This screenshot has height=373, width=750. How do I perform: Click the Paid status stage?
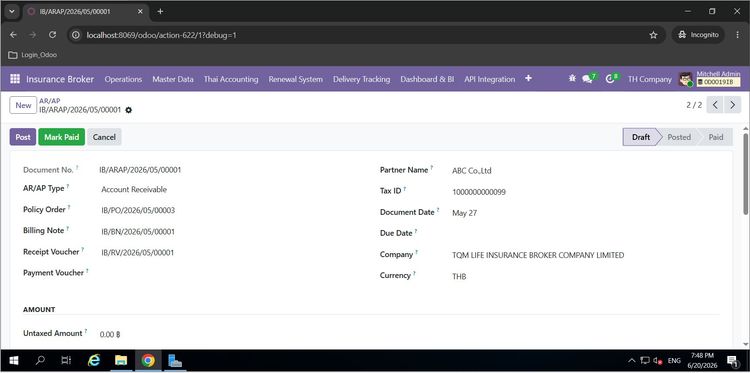click(x=716, y=137)
